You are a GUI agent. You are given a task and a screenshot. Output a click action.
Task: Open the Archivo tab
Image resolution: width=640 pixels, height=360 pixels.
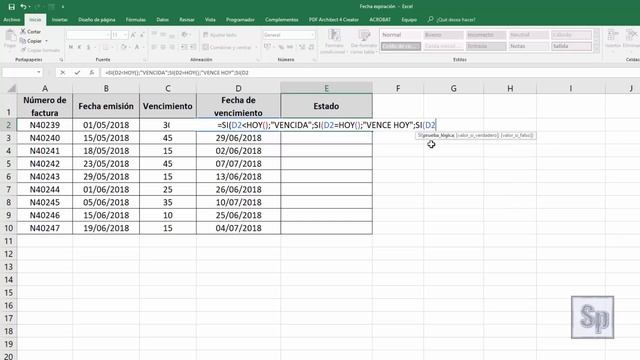[x=12, y=20]
